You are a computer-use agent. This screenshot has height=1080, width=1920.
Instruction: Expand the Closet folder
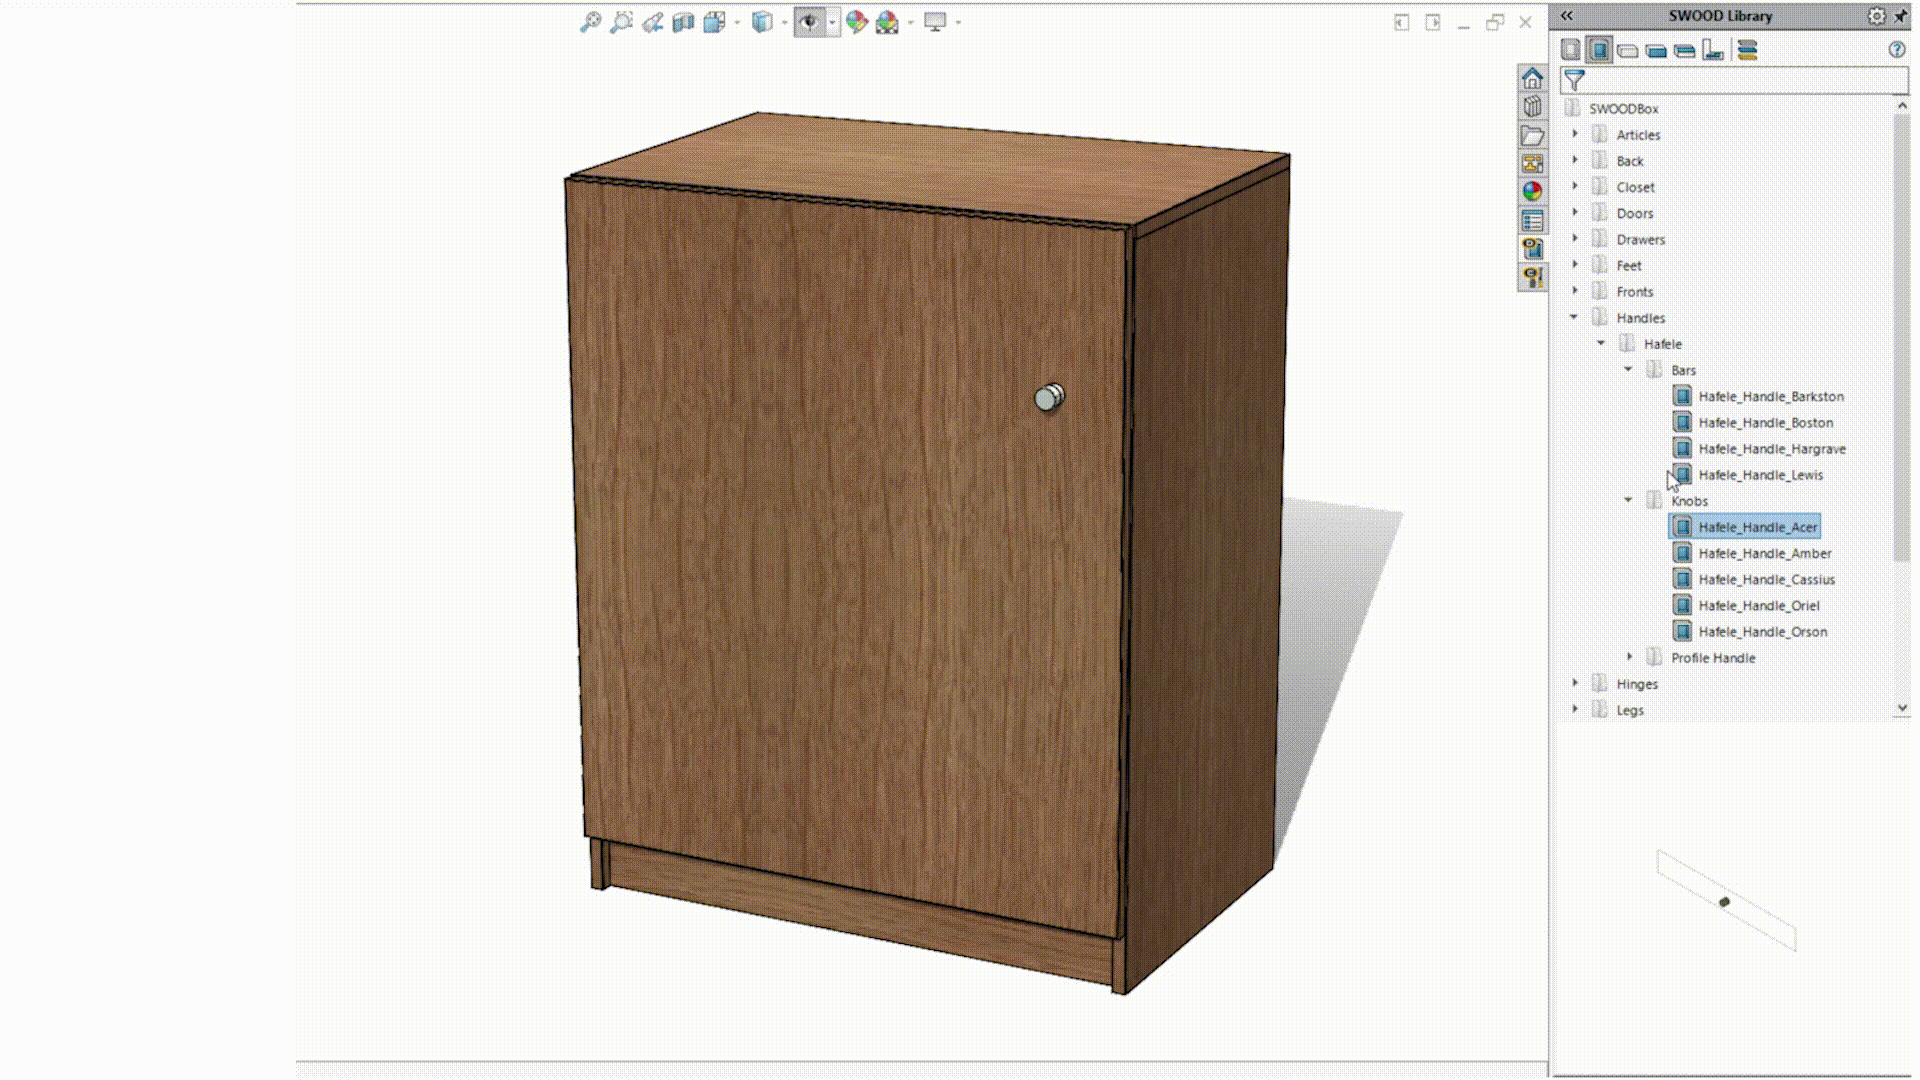click(x=1575, y=186)
